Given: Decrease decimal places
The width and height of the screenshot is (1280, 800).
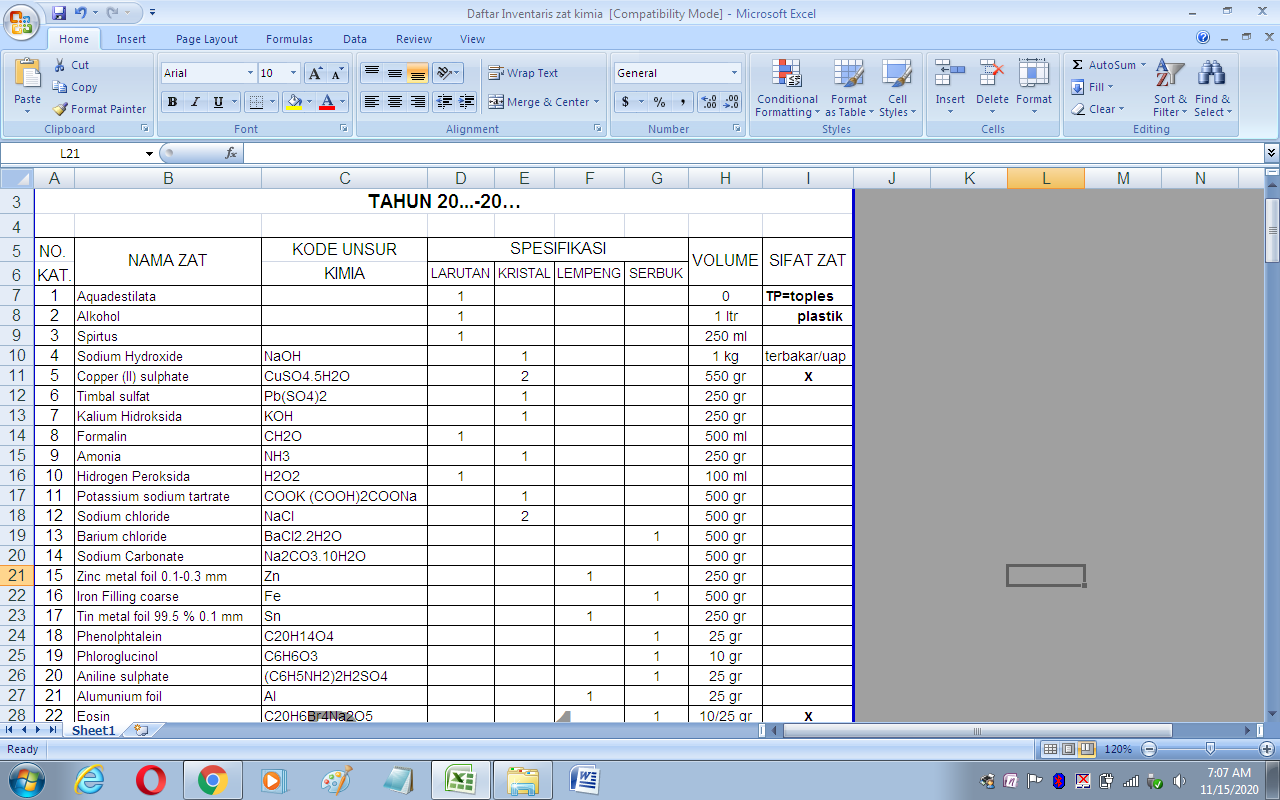Looking at the screenshot, I should pyautogui.click(x=732, y=102).
